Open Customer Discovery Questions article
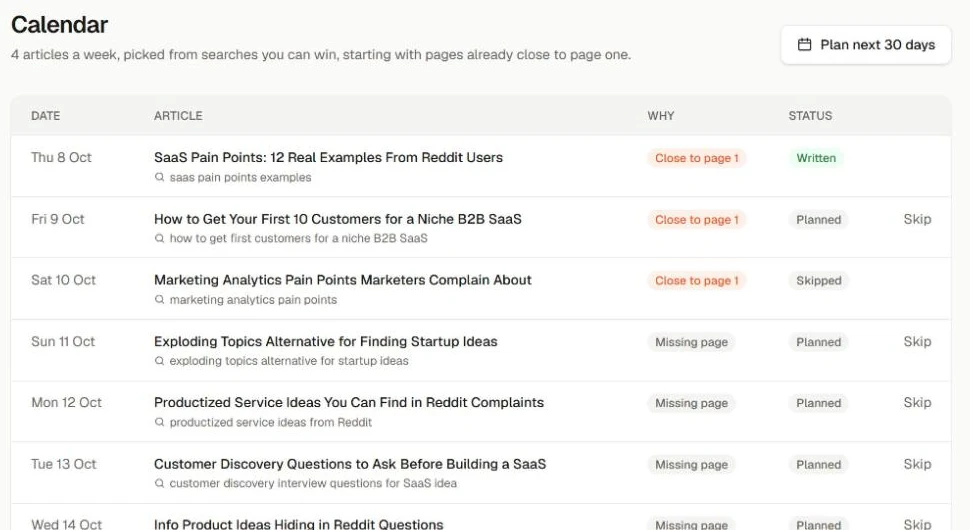 point(350,464)
